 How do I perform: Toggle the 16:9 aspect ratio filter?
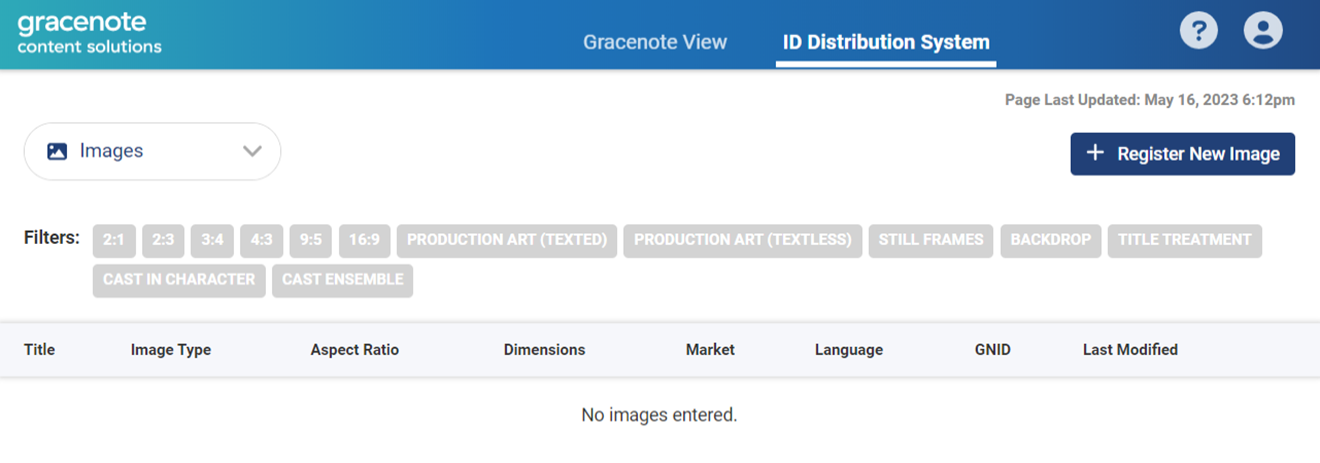coord(364,241)
